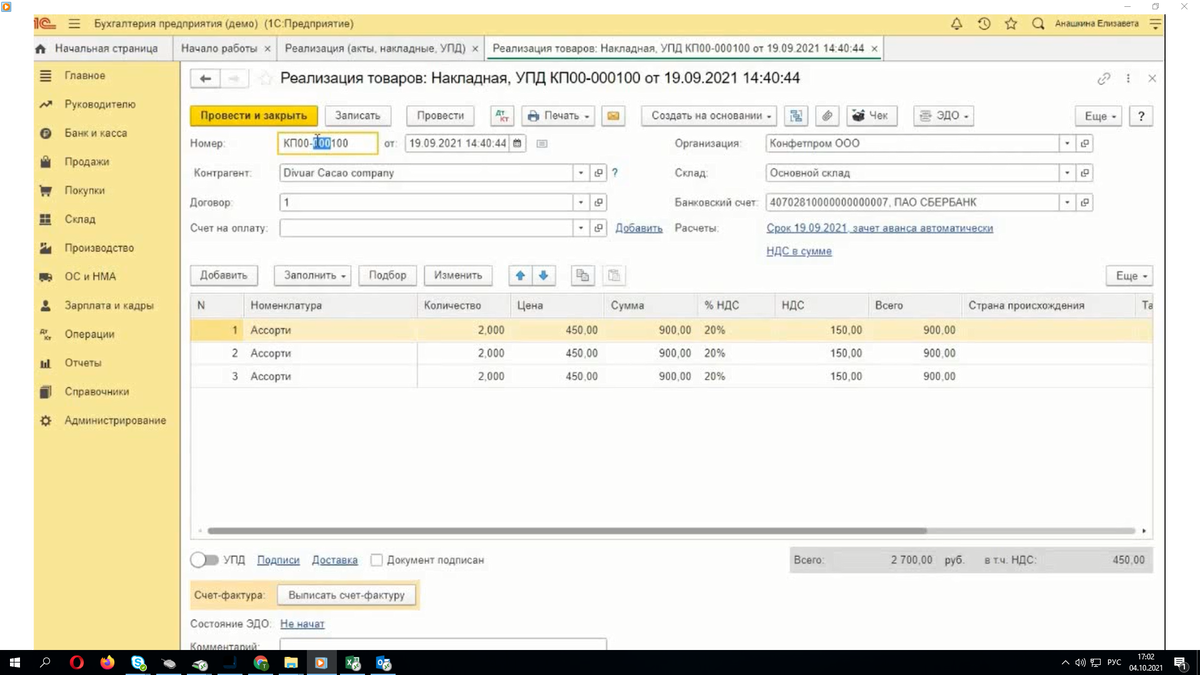Toggle the УПД switch
Screen dimensions: 1200x675
point(204,560)
